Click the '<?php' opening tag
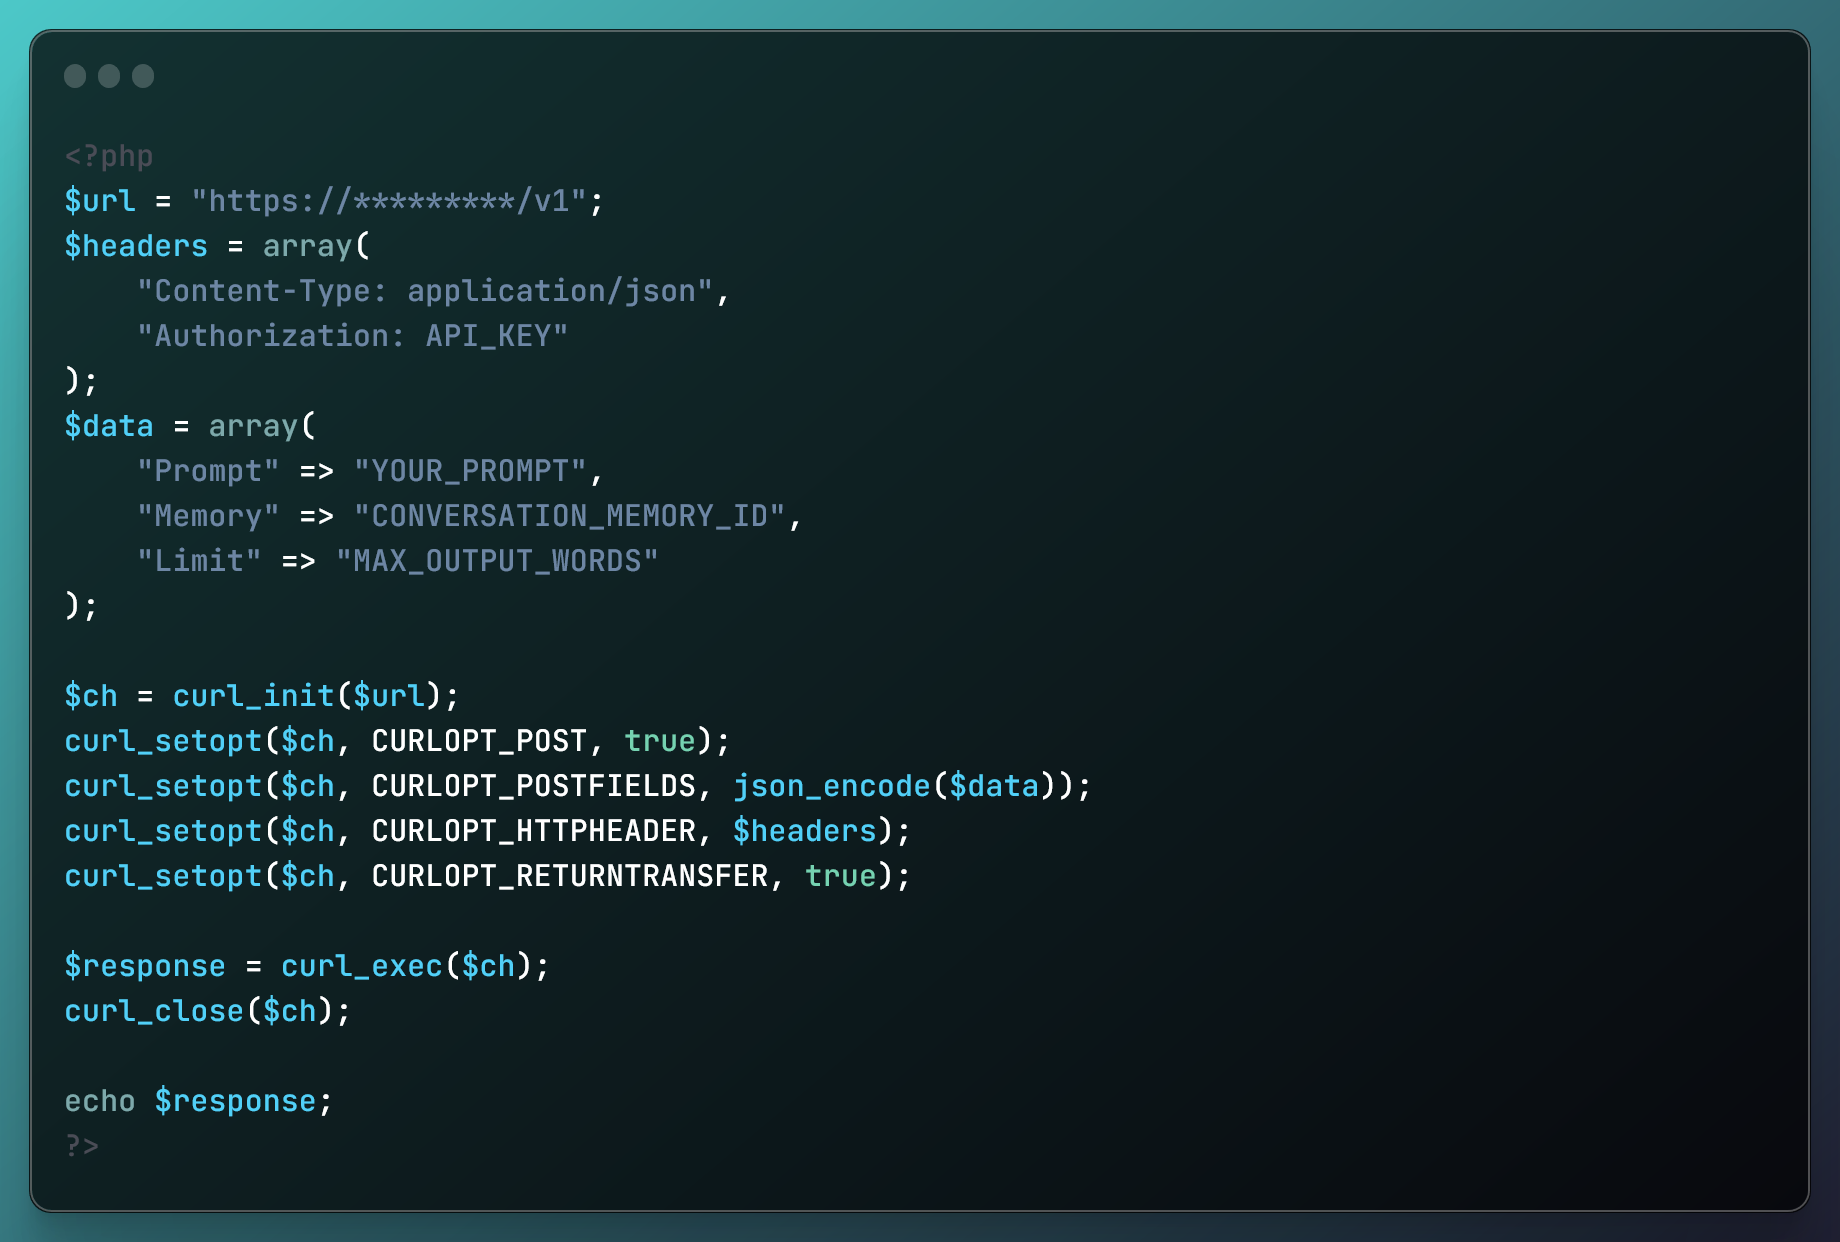Screen dimensions: 1840x1242 [x=109, y=157]
